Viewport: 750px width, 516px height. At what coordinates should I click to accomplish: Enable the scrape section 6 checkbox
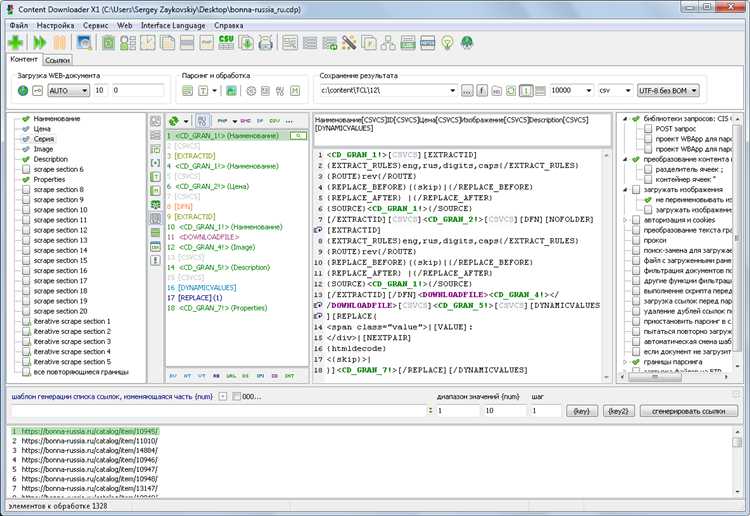coord(26,169)
